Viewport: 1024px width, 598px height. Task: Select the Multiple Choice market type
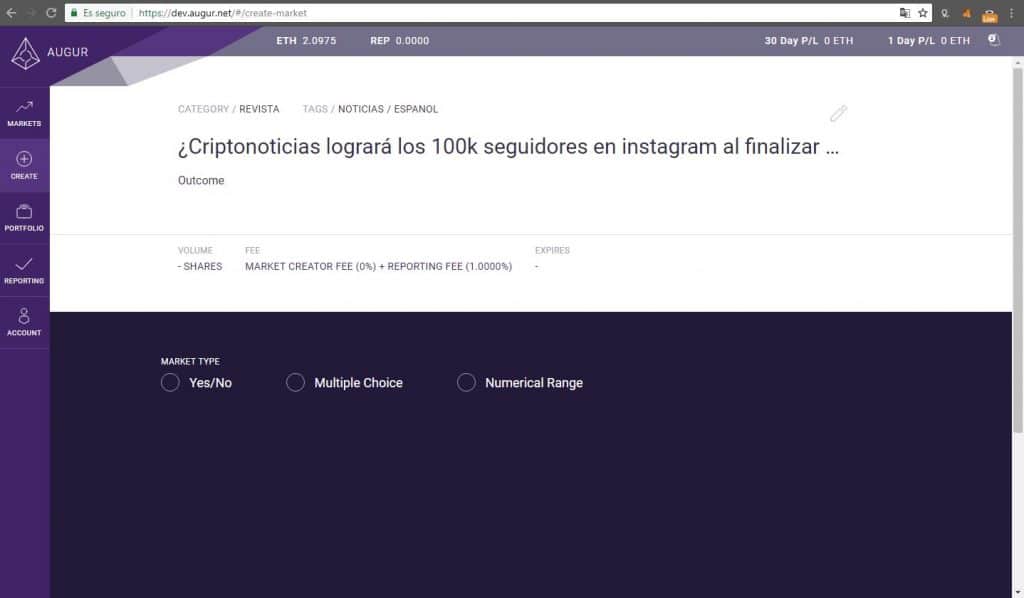click(x=295, y=383)
